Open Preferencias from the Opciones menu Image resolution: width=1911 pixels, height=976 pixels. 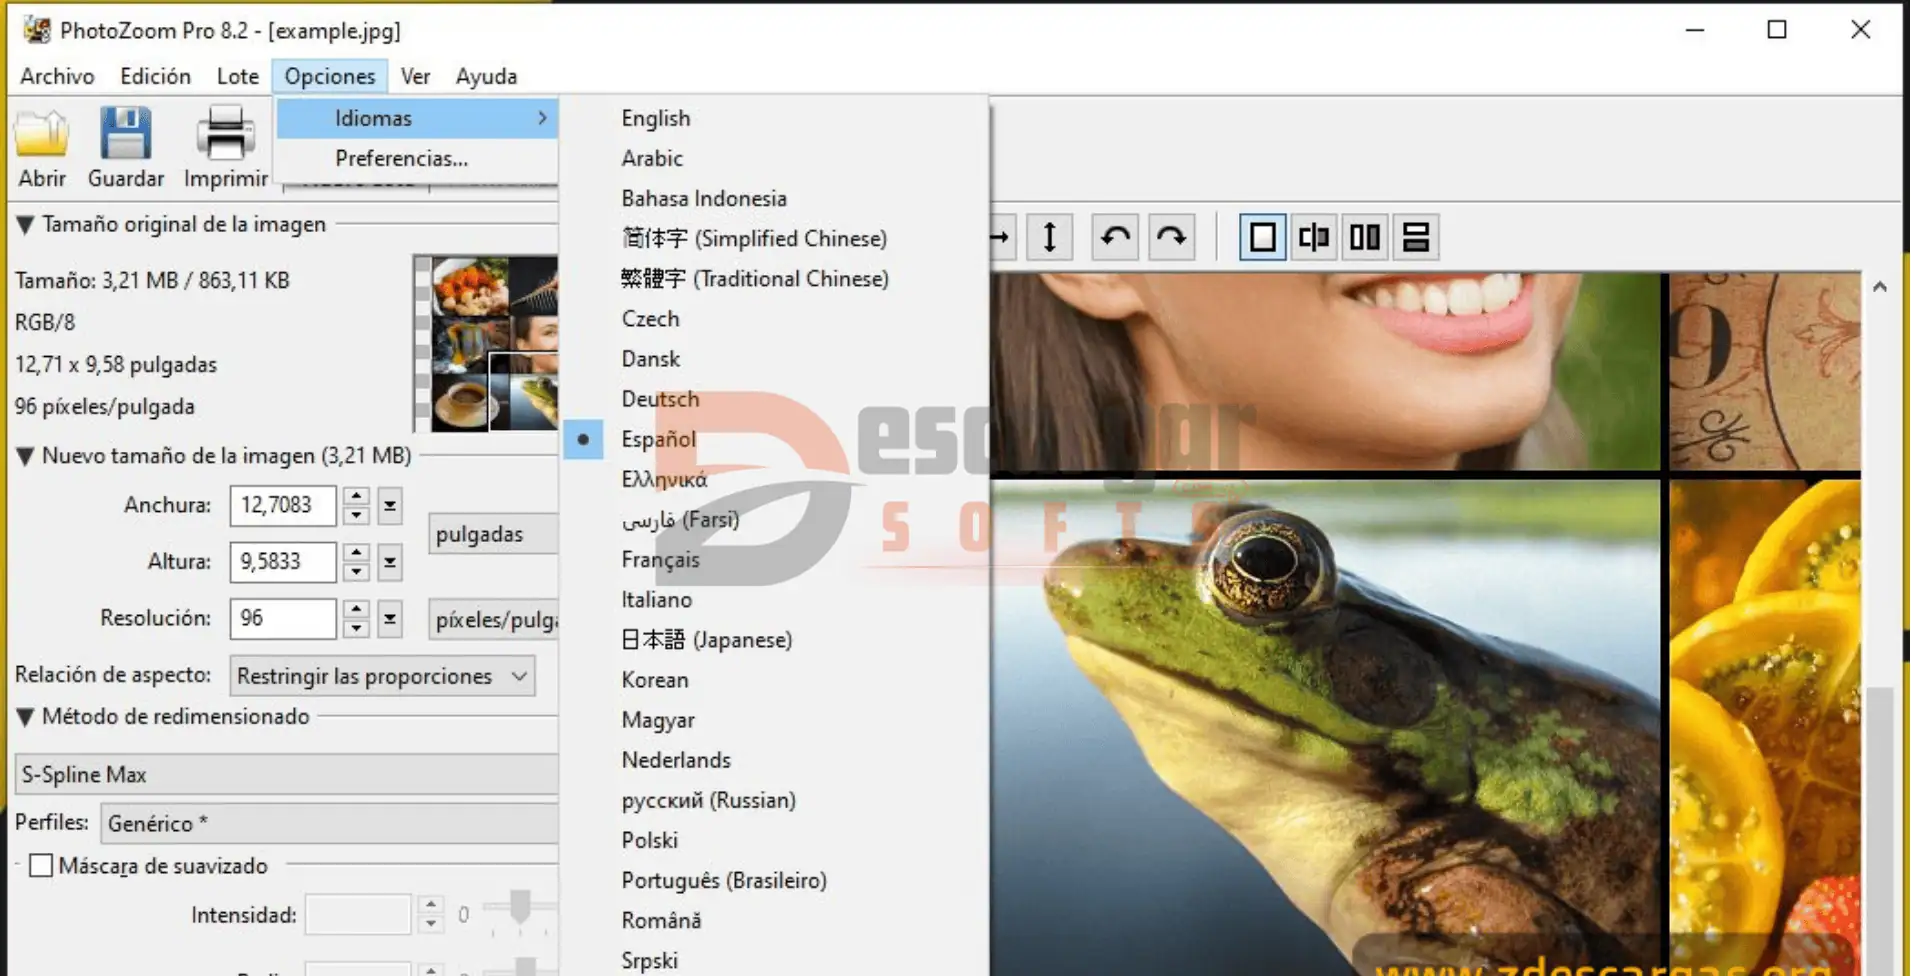401,158
